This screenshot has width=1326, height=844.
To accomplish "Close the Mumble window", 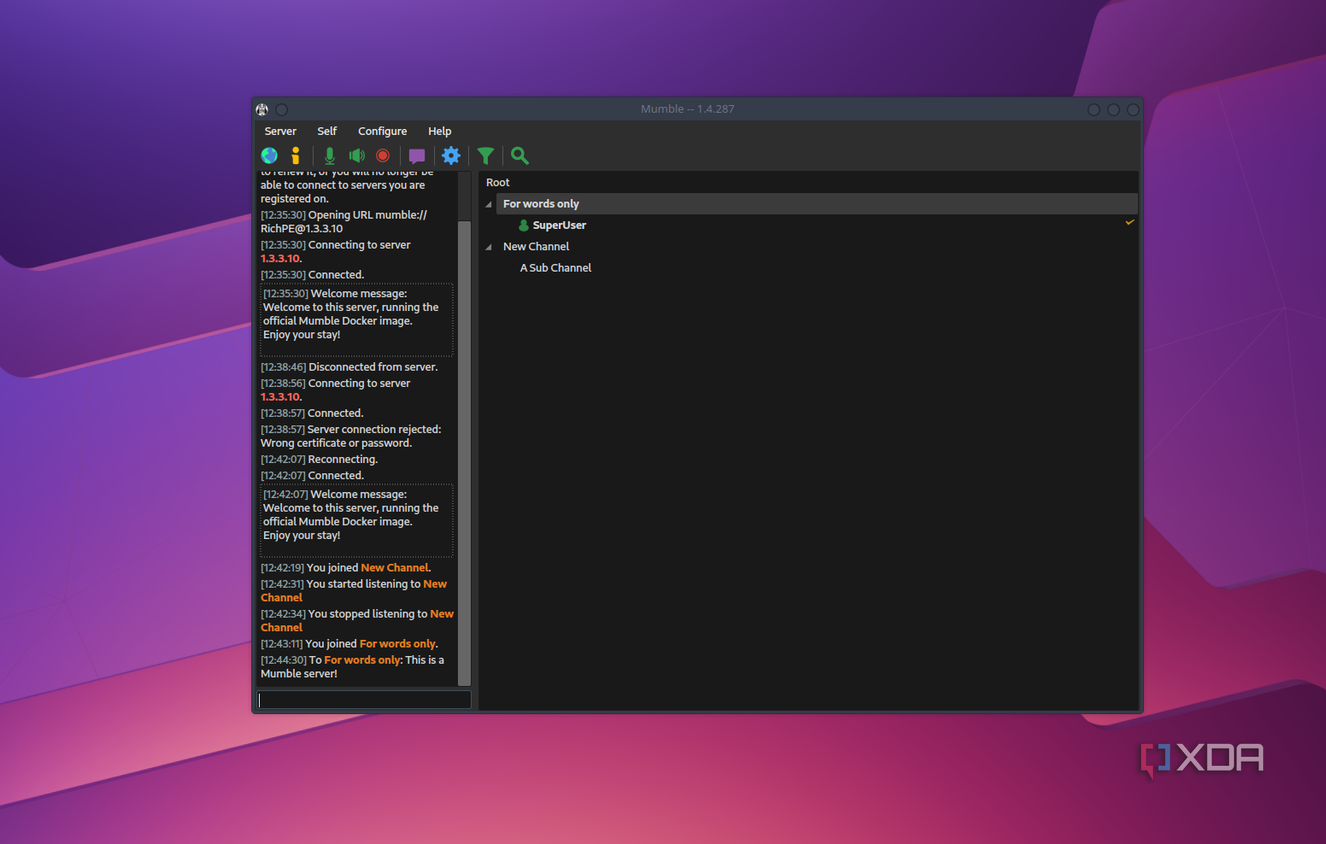I will point(1133,109).
